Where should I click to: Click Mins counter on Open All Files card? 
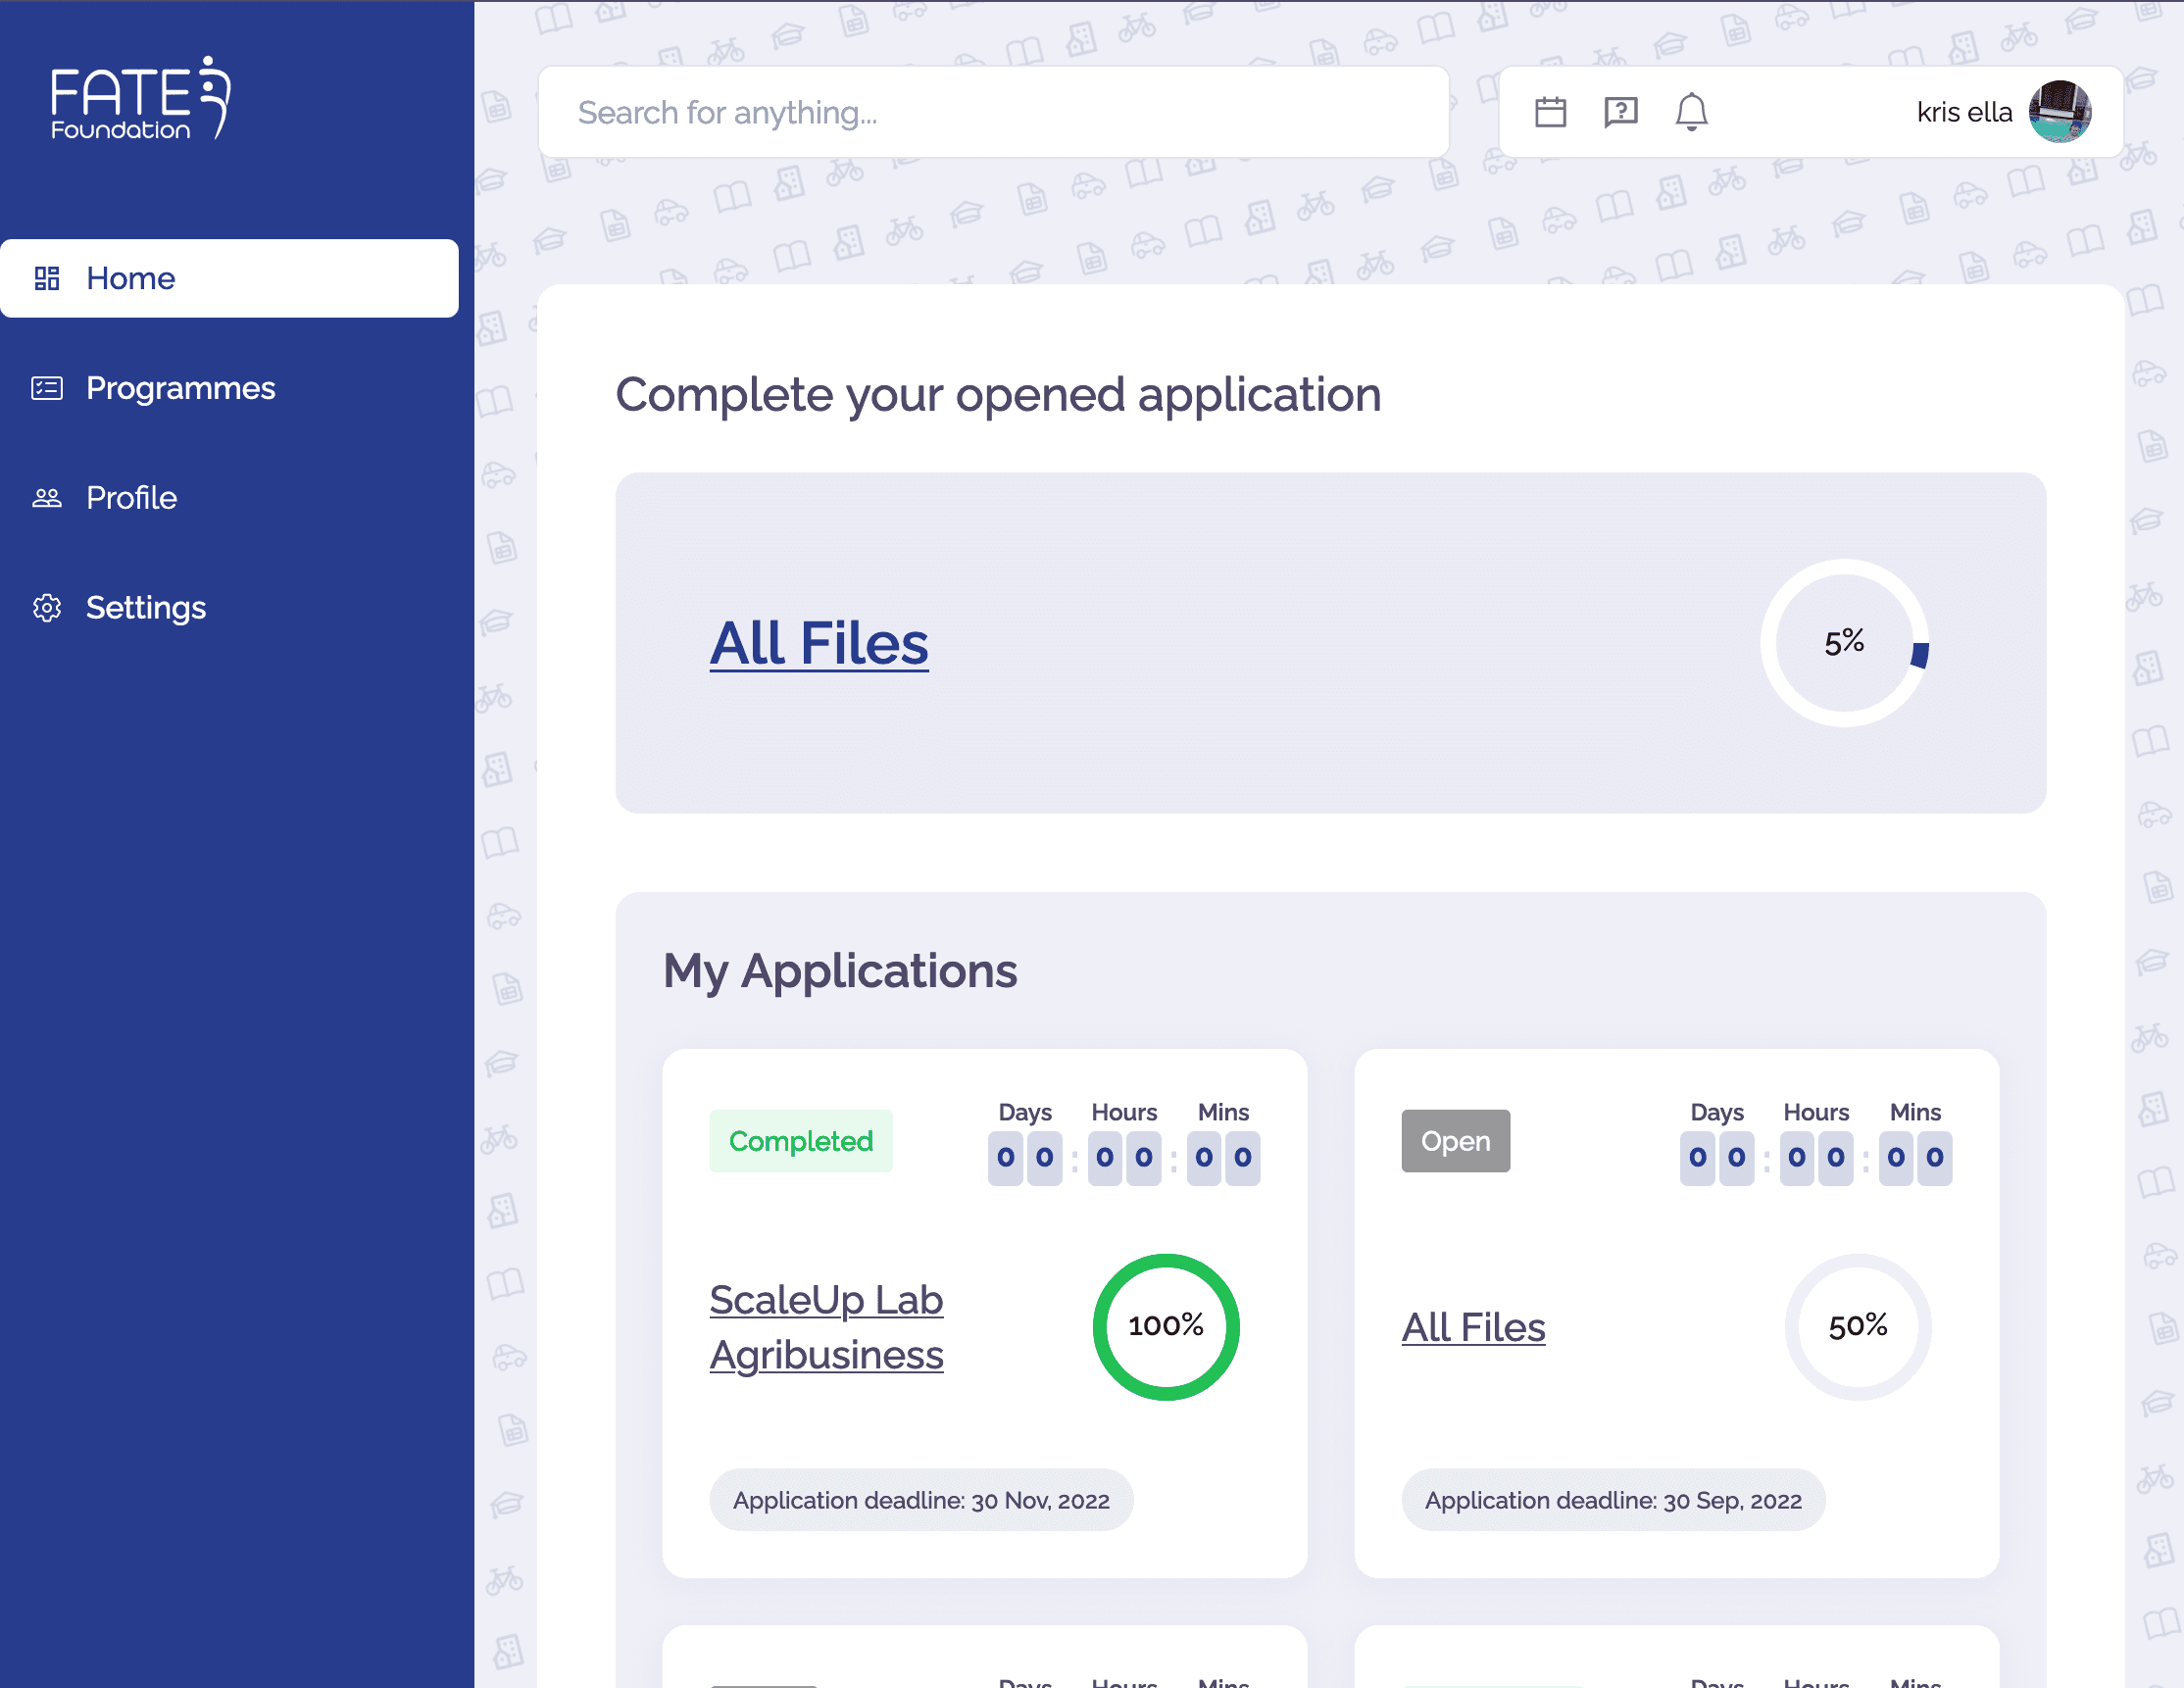pyautogui.click(x=1915, y=1158)
